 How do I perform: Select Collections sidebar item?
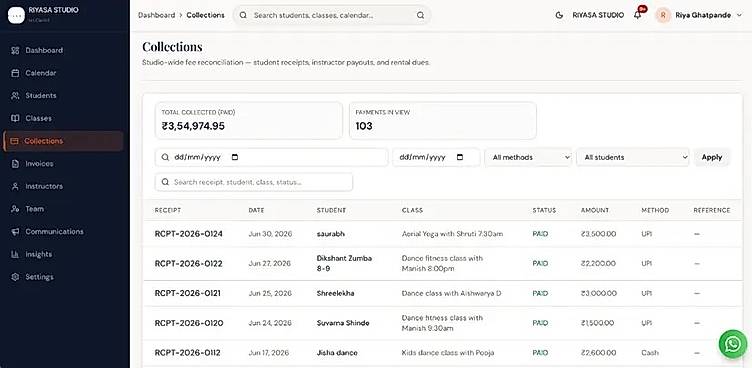point(63,141)
